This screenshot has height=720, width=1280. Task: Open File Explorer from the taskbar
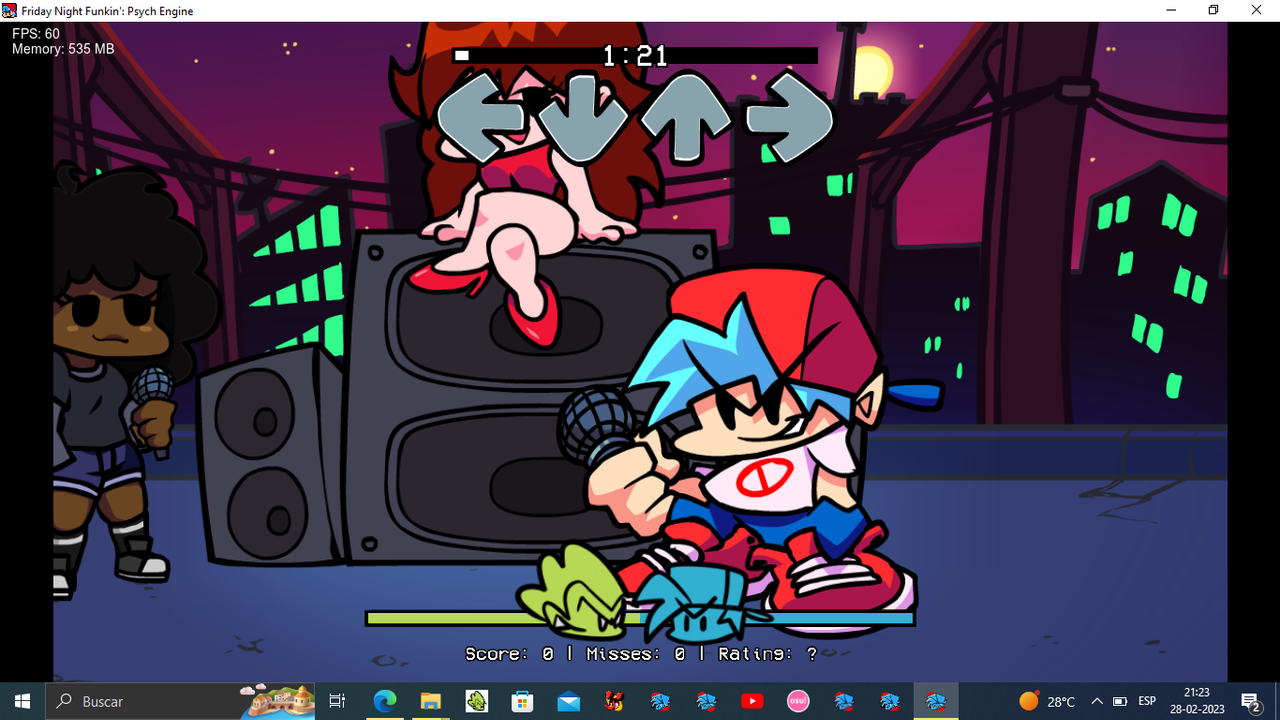coord(430,701)
